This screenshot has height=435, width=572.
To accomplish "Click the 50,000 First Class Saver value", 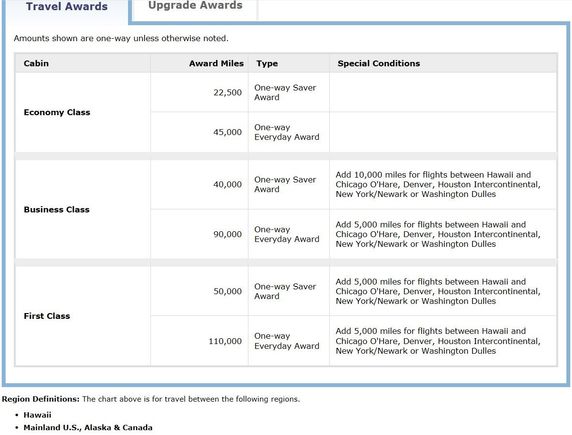I will pos(228,291).
